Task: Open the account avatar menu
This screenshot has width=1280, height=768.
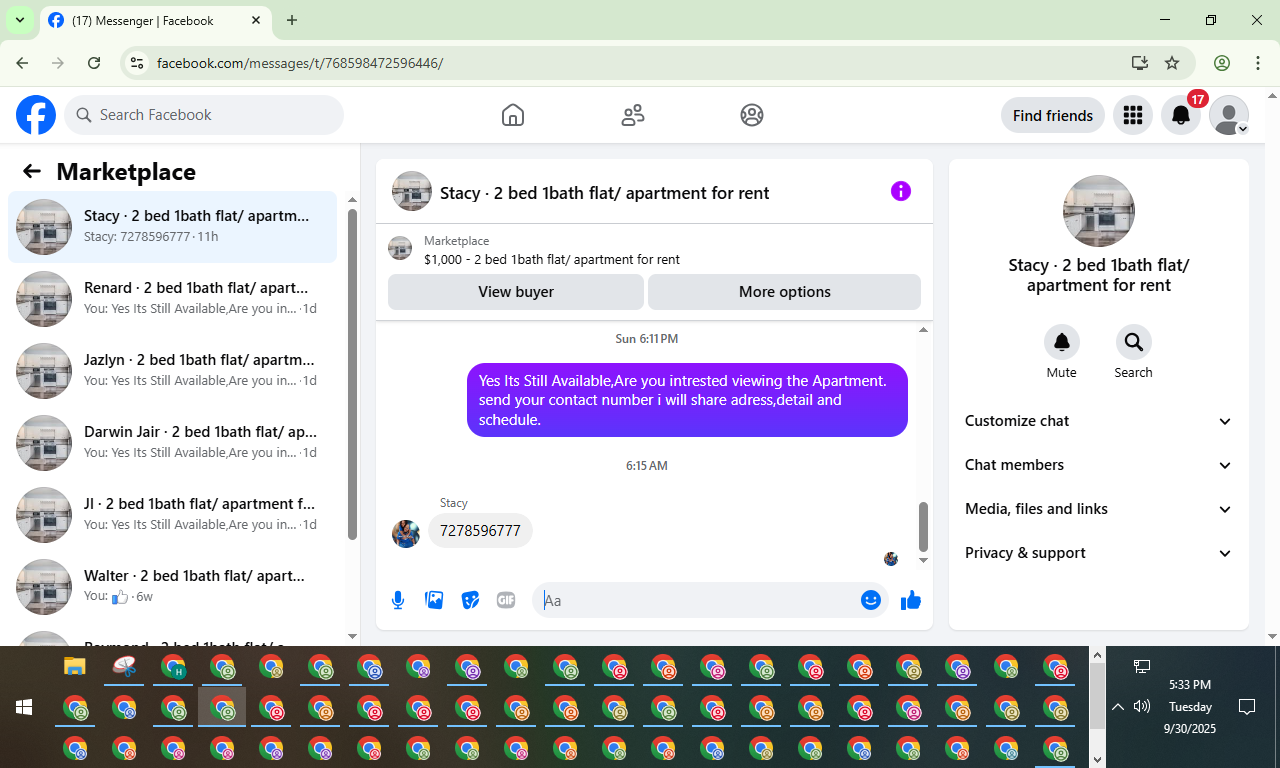Action: [x=1229, y=115]
